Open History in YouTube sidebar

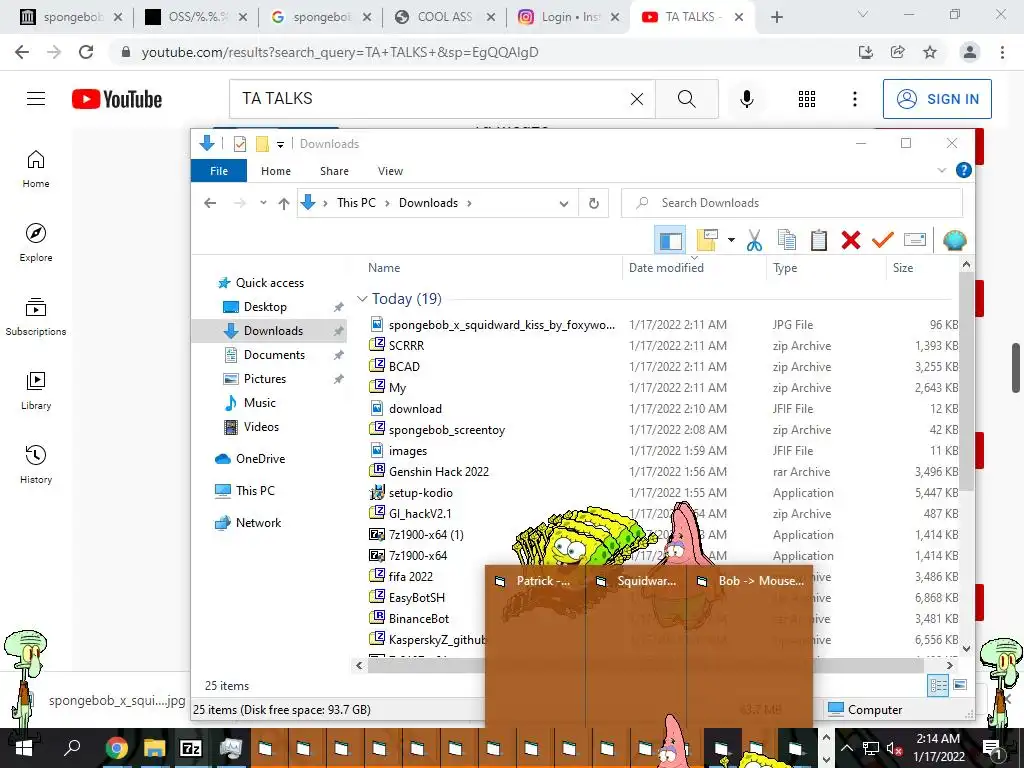click(x=36, y=464)
